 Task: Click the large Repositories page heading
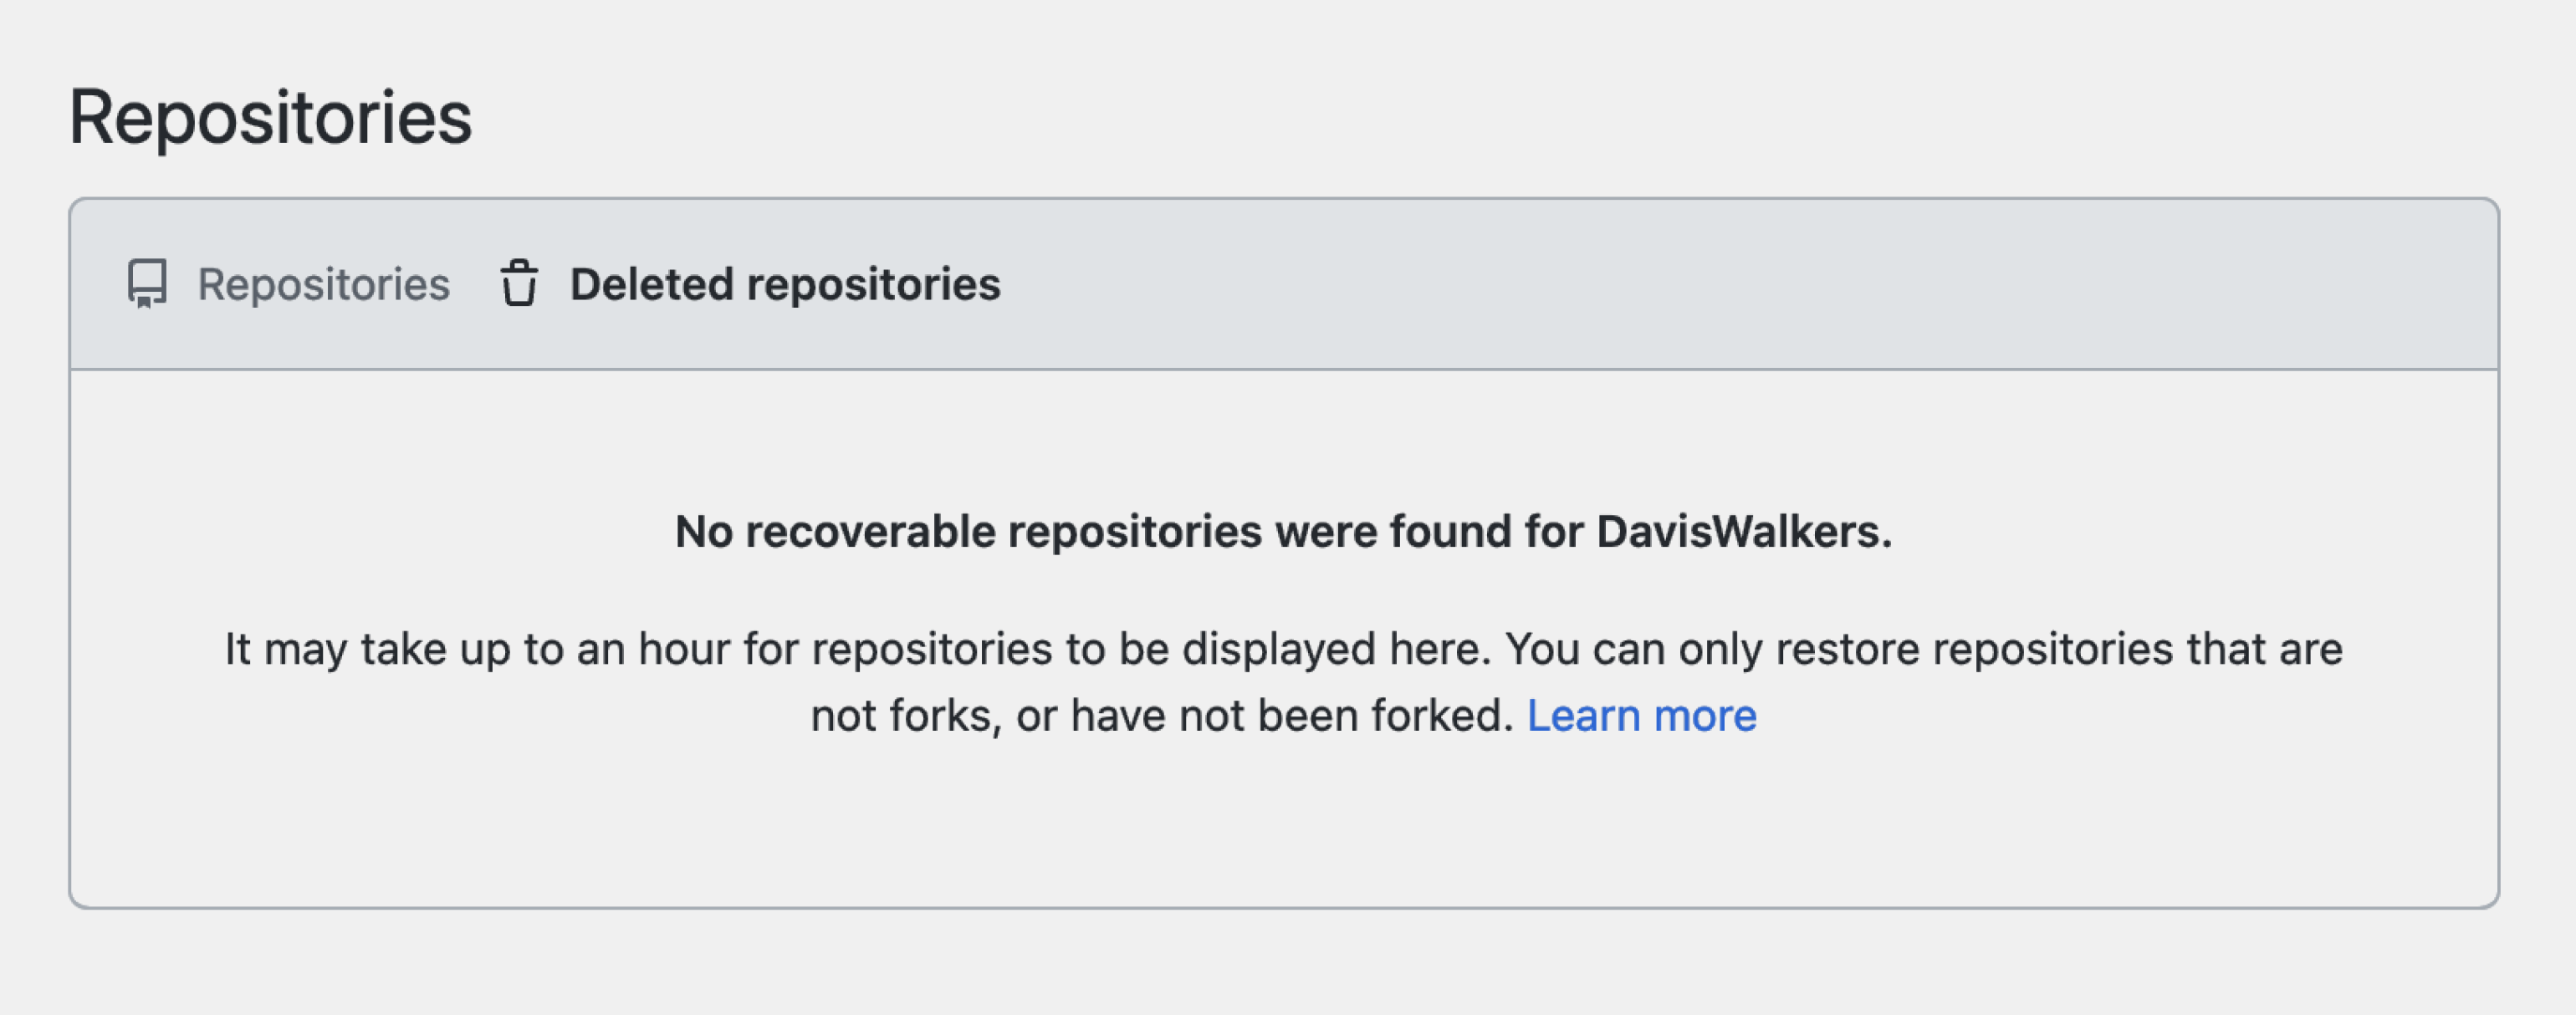[x=270, y=118]
